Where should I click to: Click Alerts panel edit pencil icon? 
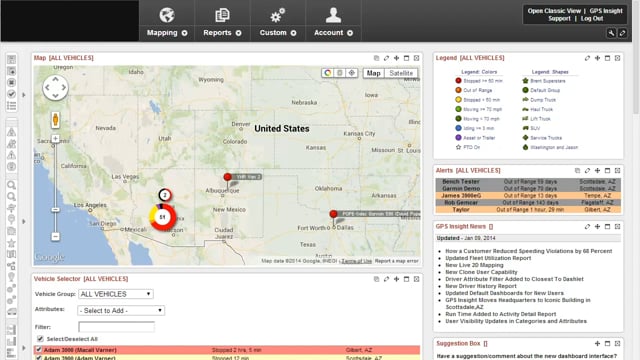tap(587, 171)
